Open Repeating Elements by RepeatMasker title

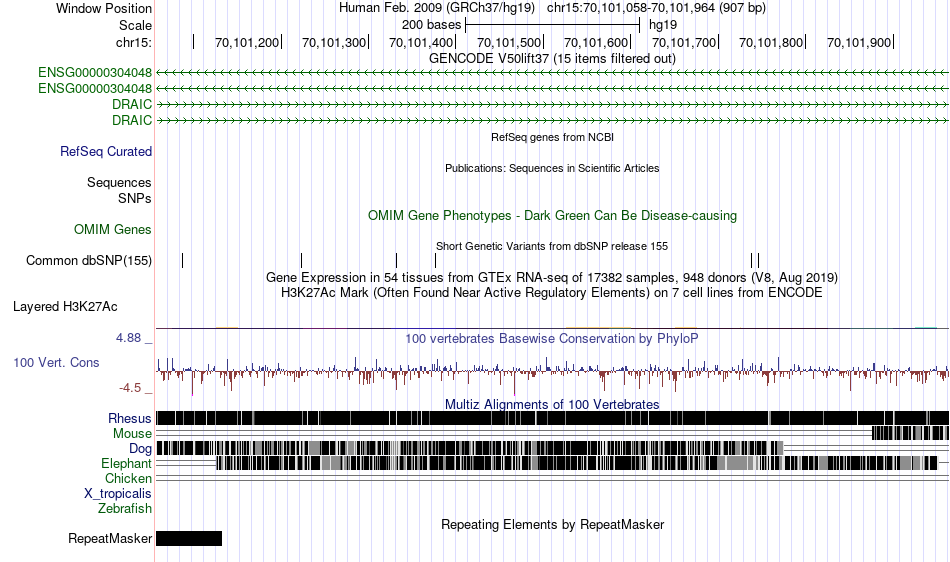(552, 524)
